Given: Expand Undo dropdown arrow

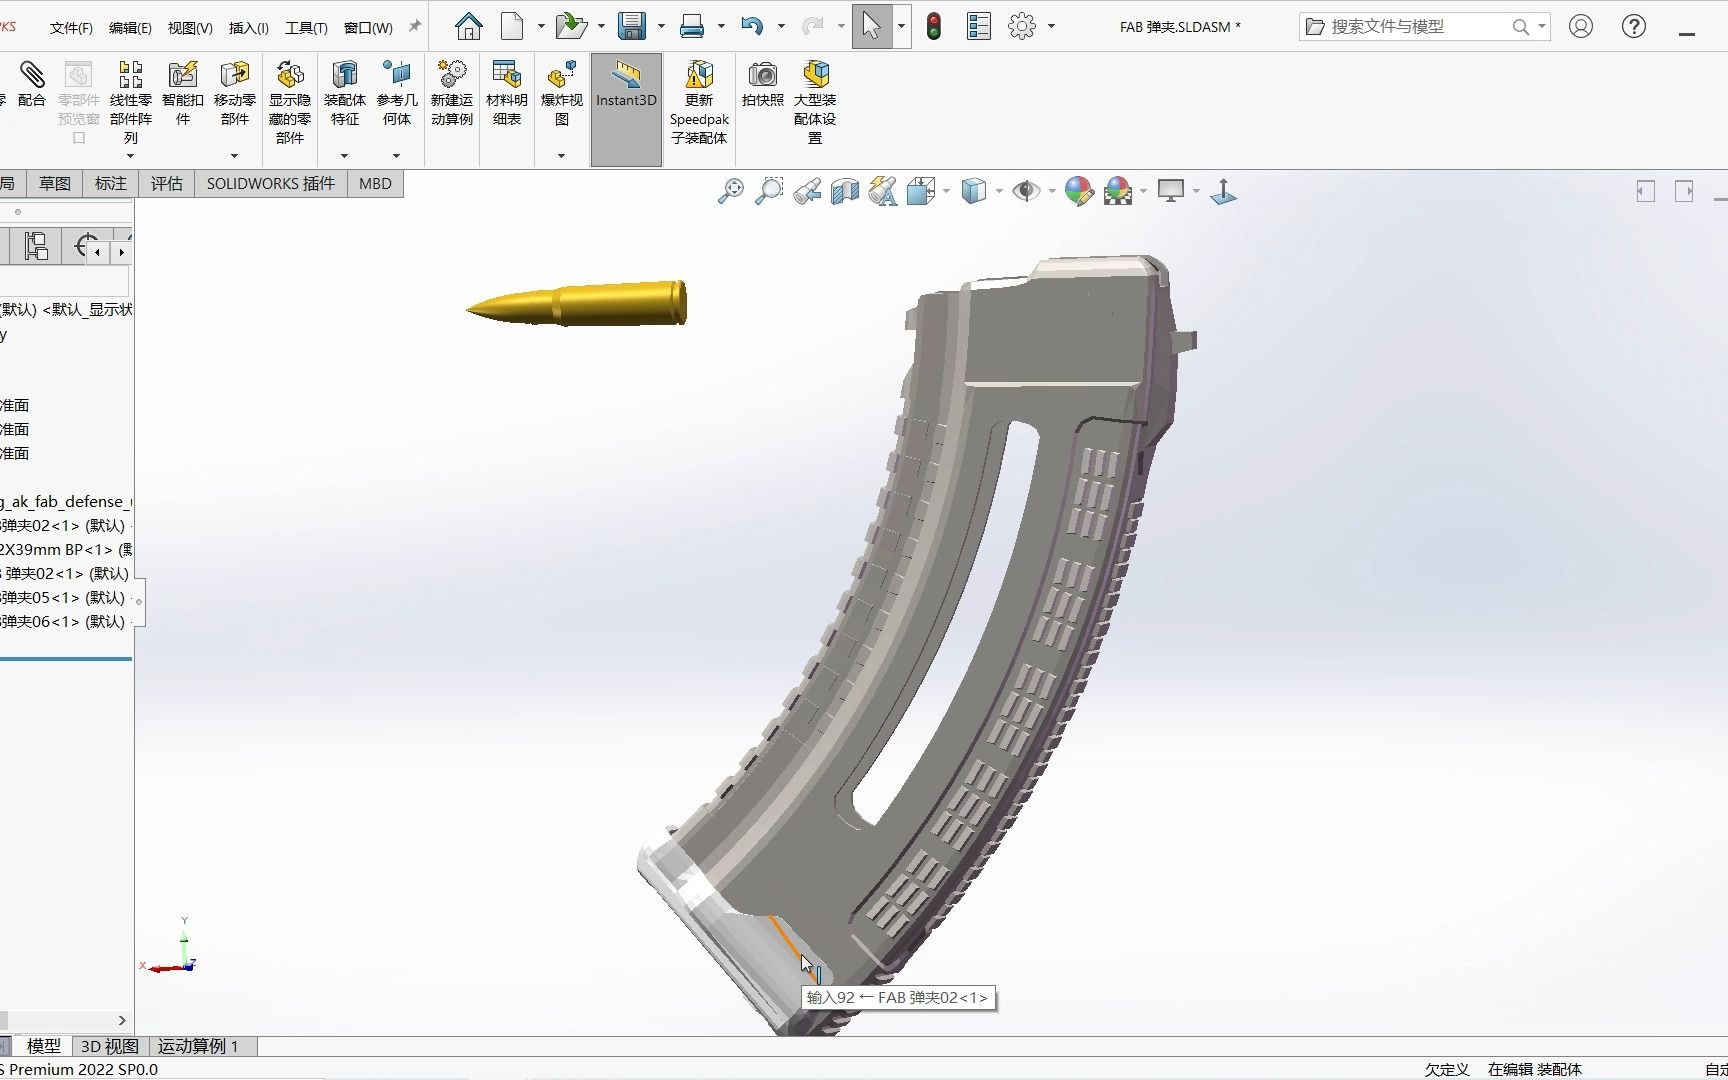Looking at the screenshot, I should click(x=781, y=27).
